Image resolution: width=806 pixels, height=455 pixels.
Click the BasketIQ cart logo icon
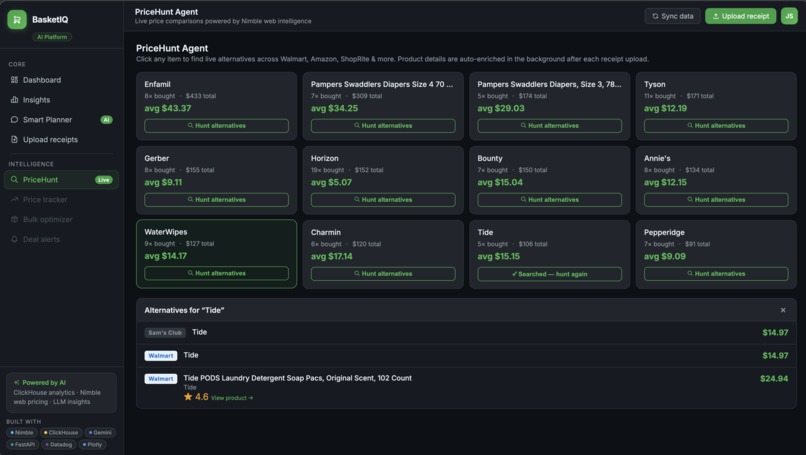(x=17, y=20)
